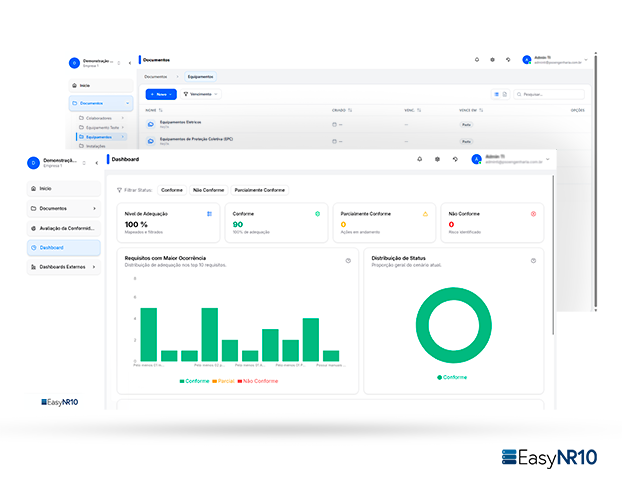
Task: Click the green Conforme legend swatch under bar chart
Action: [182, 381]
